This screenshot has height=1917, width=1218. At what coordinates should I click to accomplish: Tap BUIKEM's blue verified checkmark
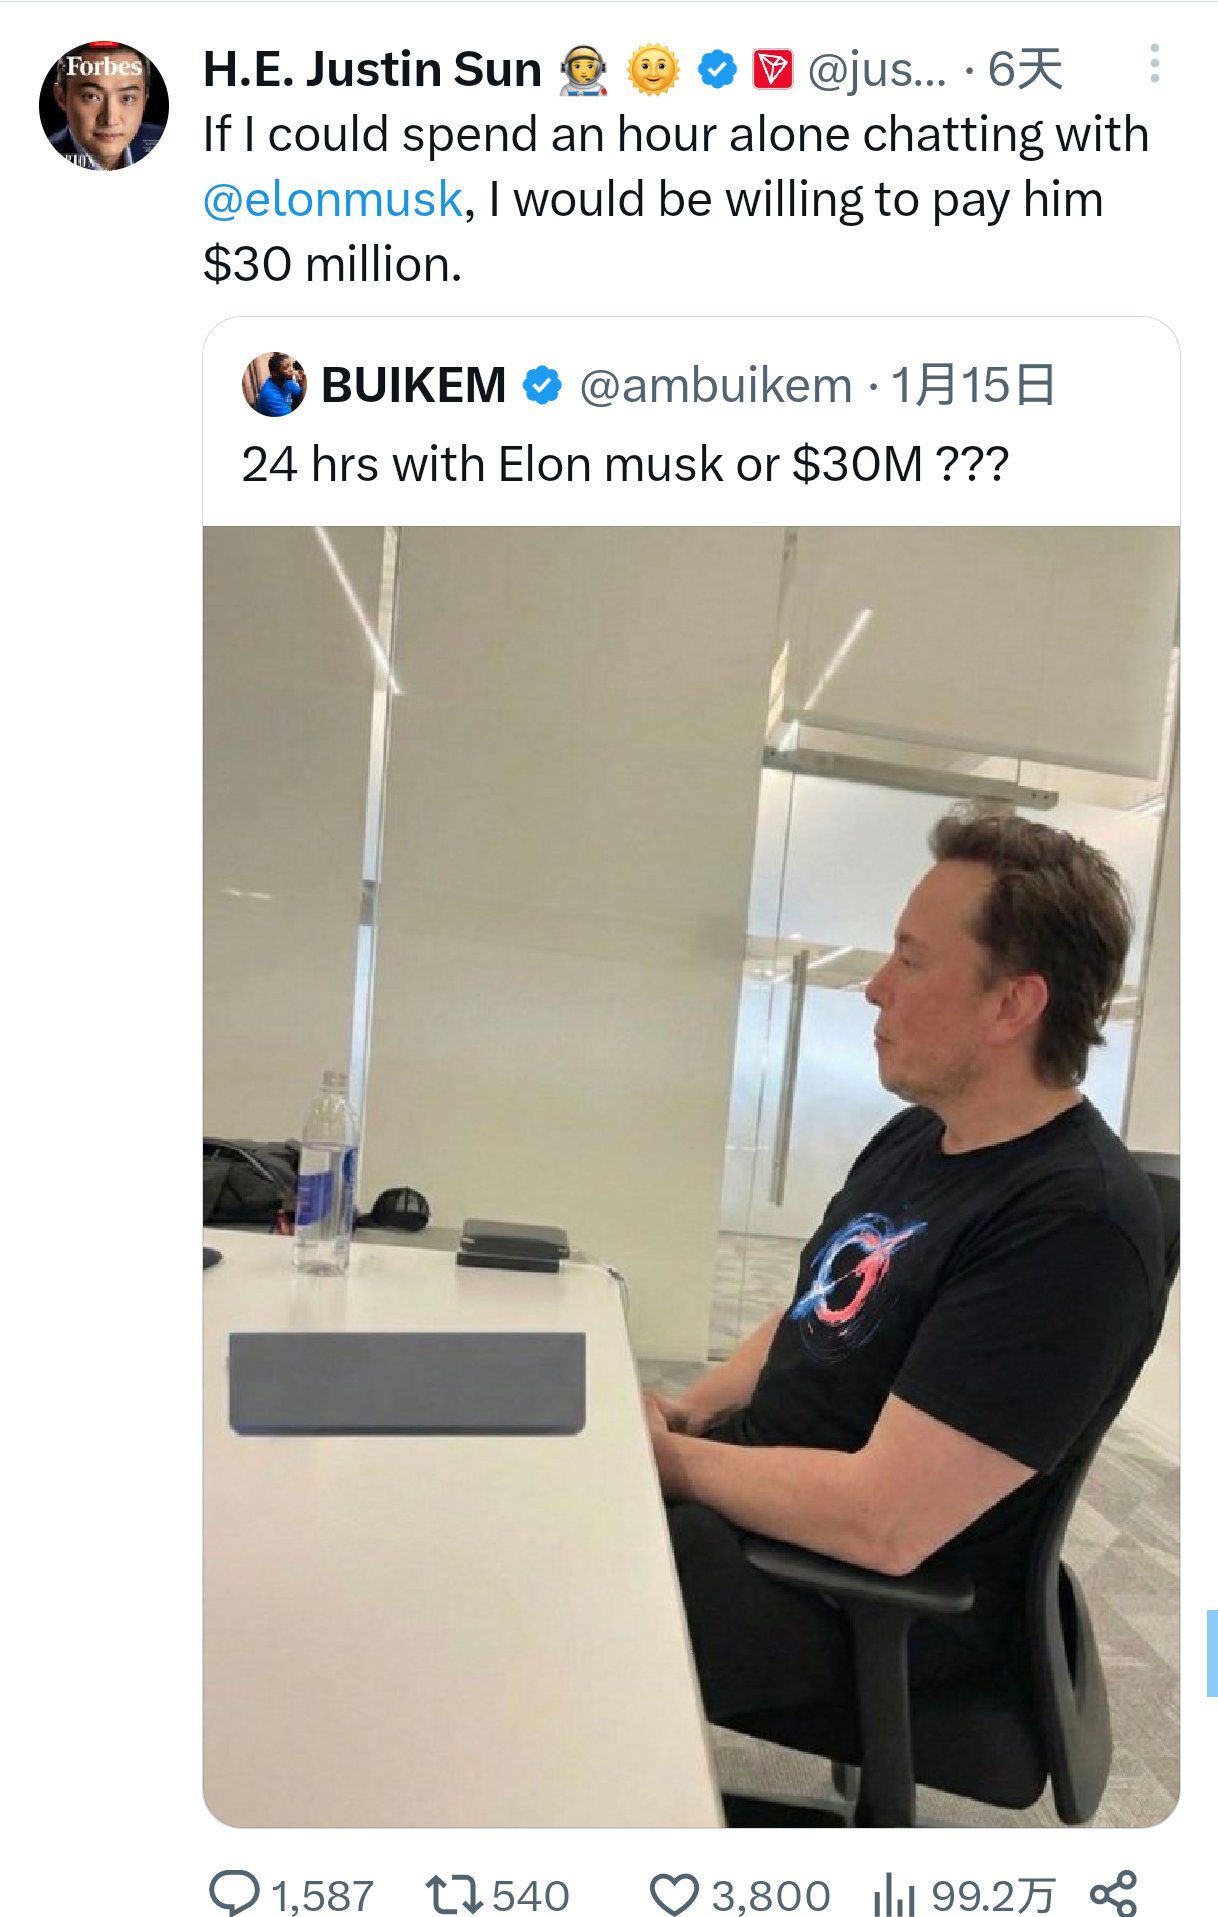(542, 385)
